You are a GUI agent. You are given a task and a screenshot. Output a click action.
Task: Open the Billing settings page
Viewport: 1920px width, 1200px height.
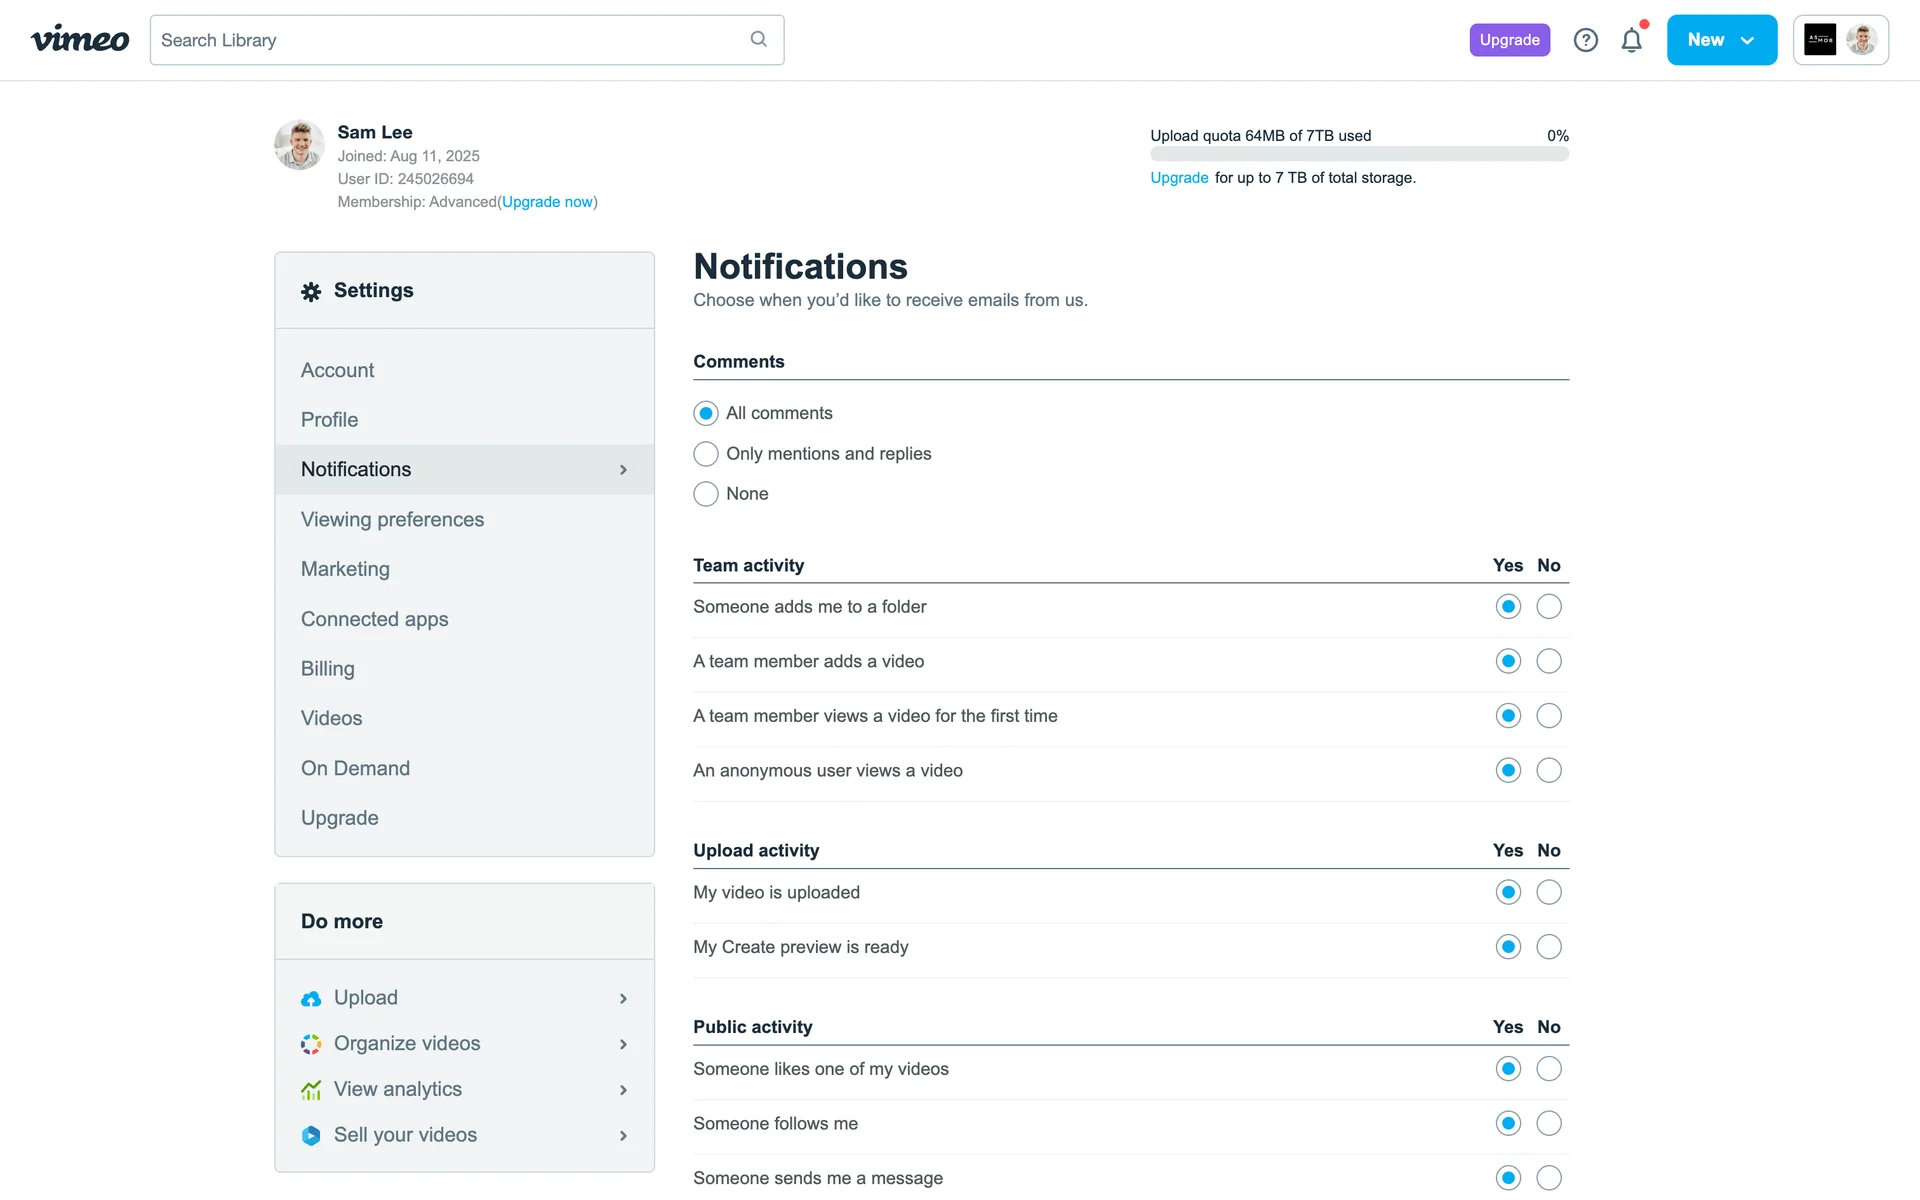point(328,668)
